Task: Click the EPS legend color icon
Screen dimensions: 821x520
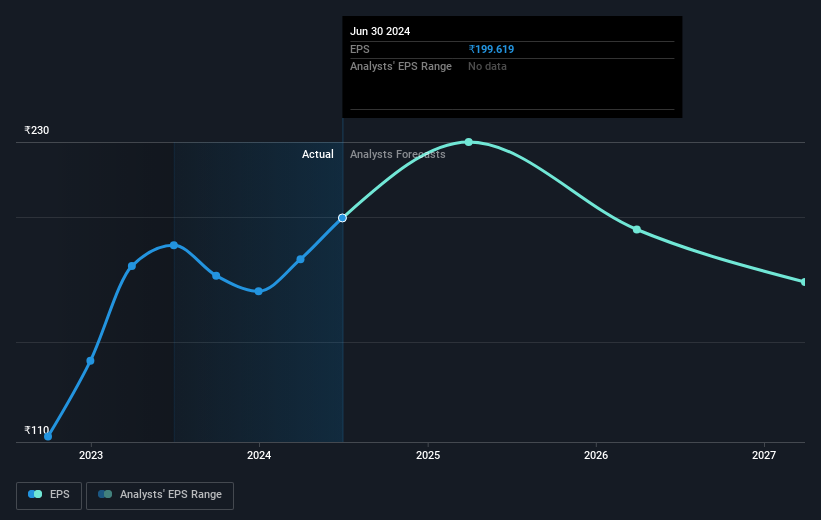Action: pyautogui.click(x=35, y=494)
